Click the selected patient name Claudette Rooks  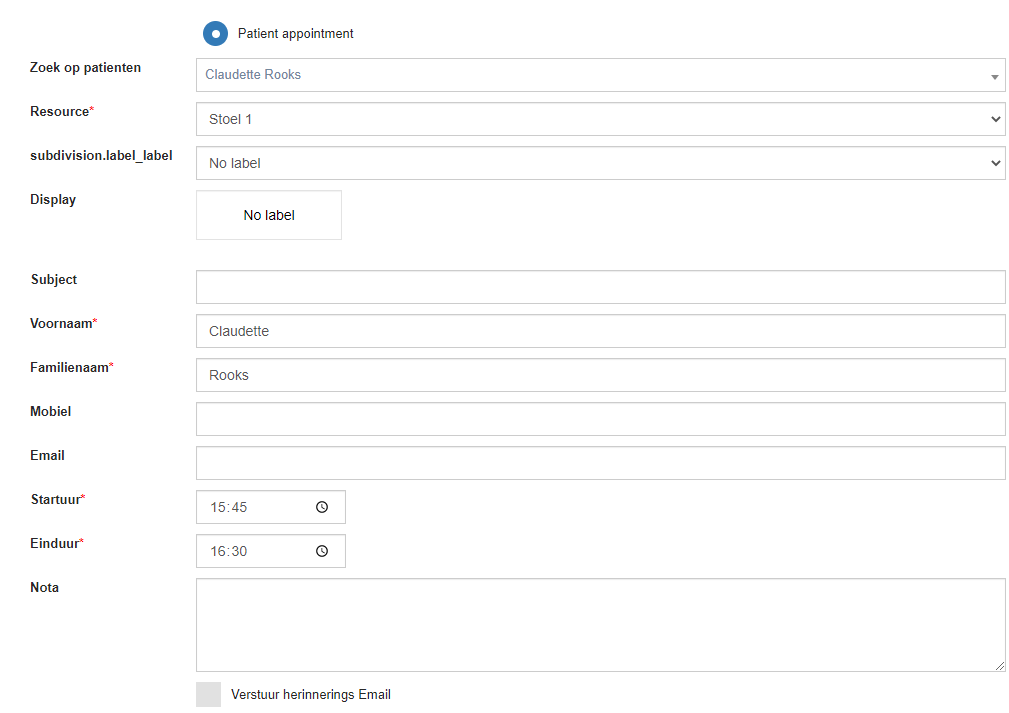coord(253,75)
